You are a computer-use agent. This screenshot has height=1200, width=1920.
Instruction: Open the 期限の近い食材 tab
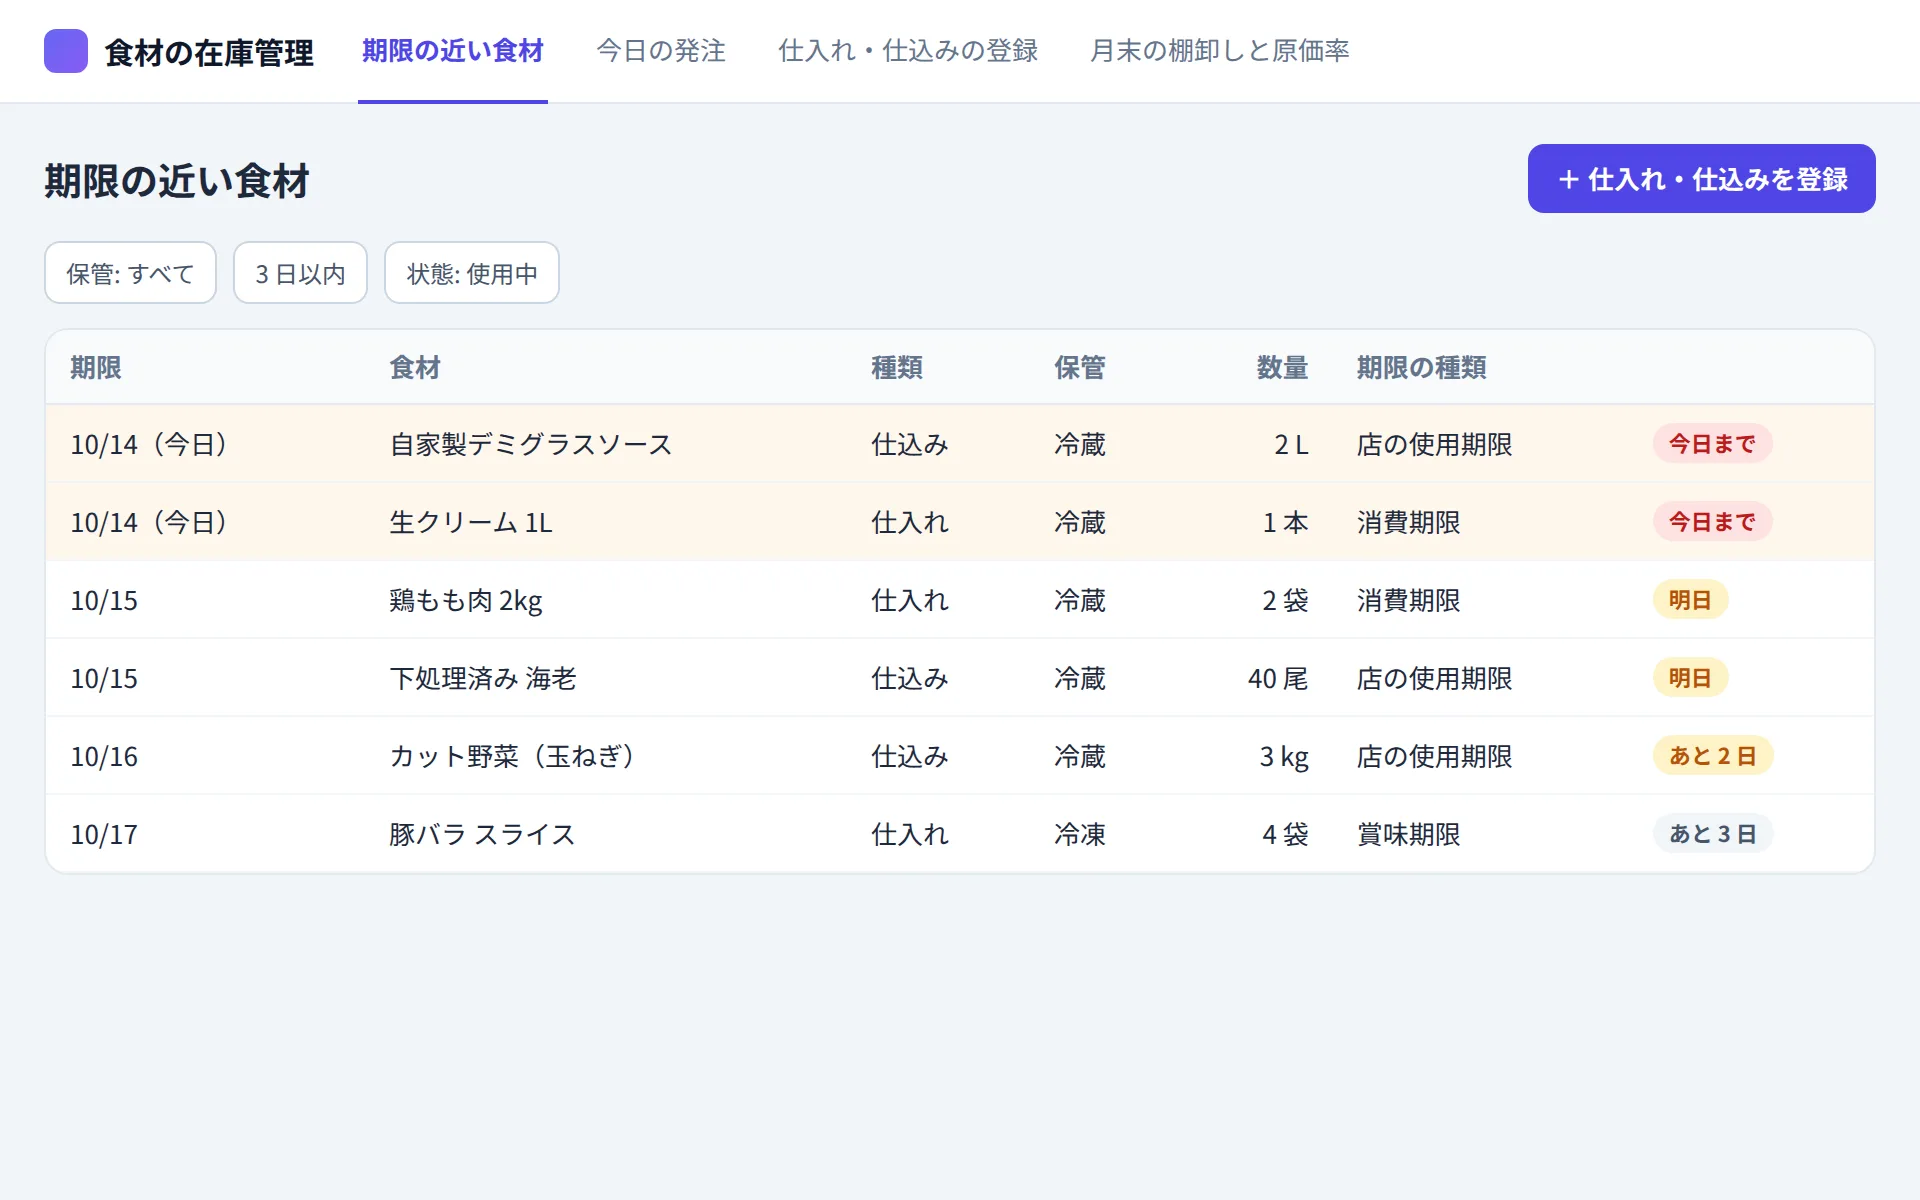point(453,51)
